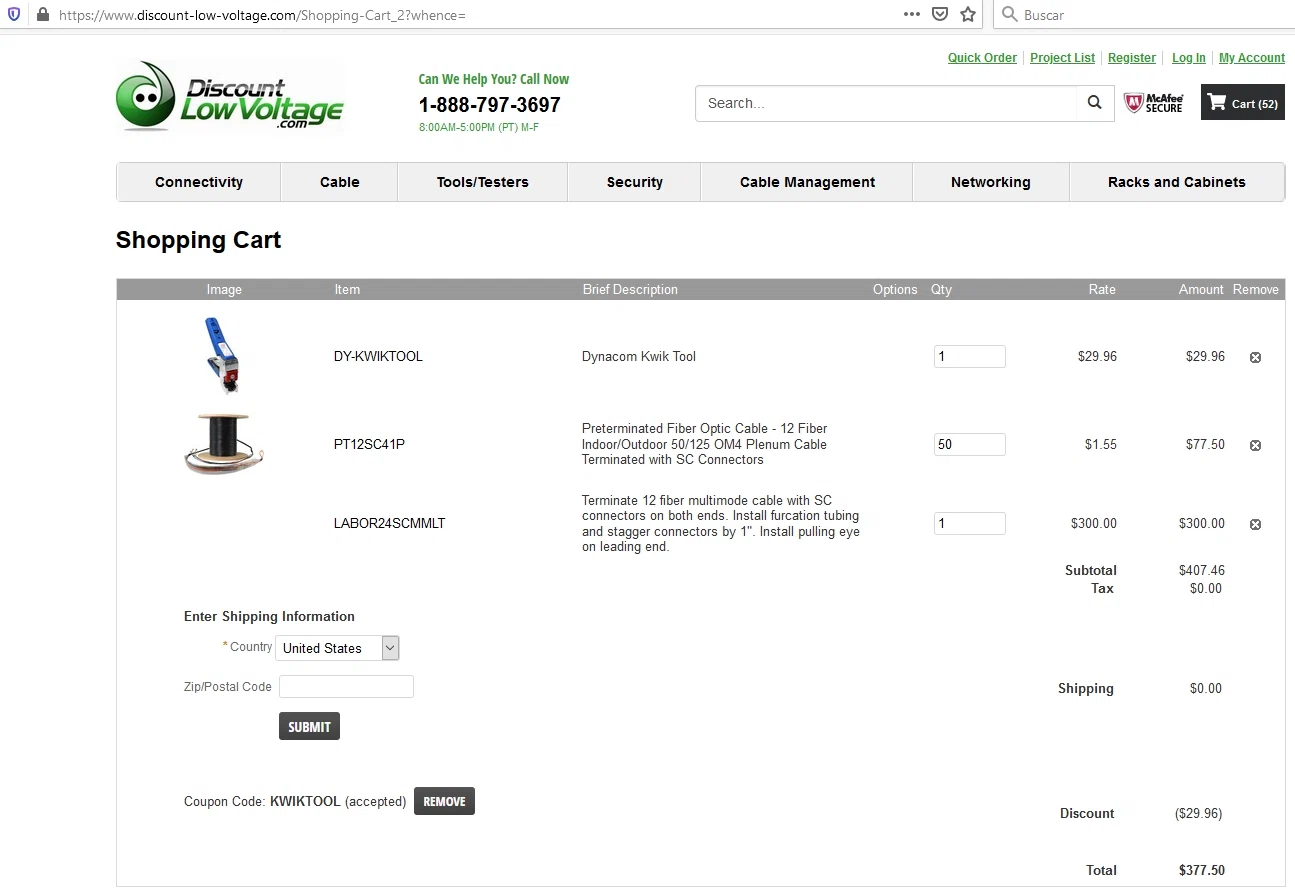Screen dimensions: 1295x891
Task: Open the Cable Management menu
Action: point(807,182)
